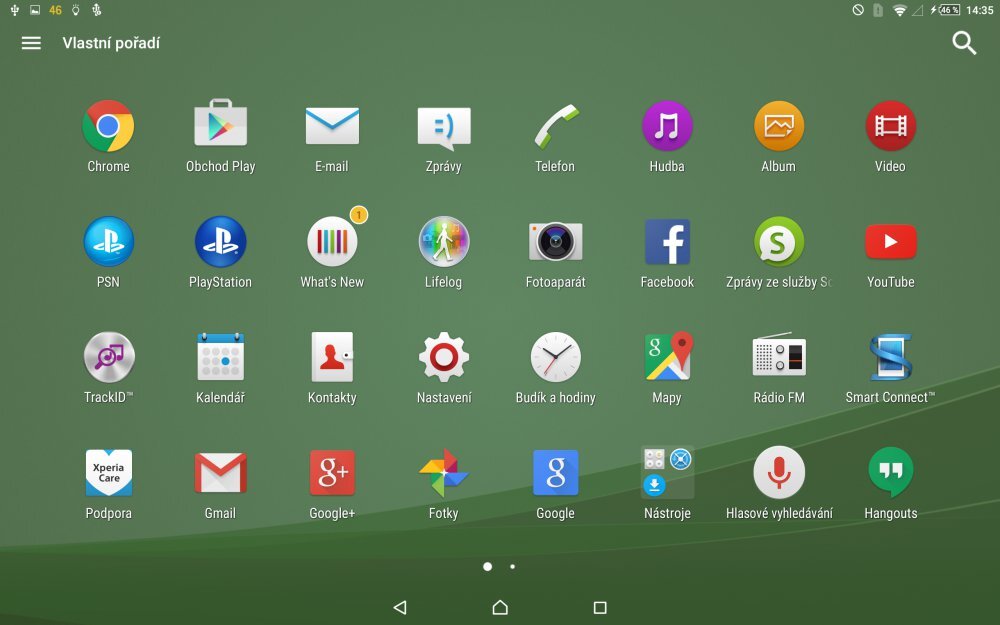This screenshot has height=625, width=1000.
Task: Start Hlasové vyhledávání voice search
Action: click(x=779, y=473)
